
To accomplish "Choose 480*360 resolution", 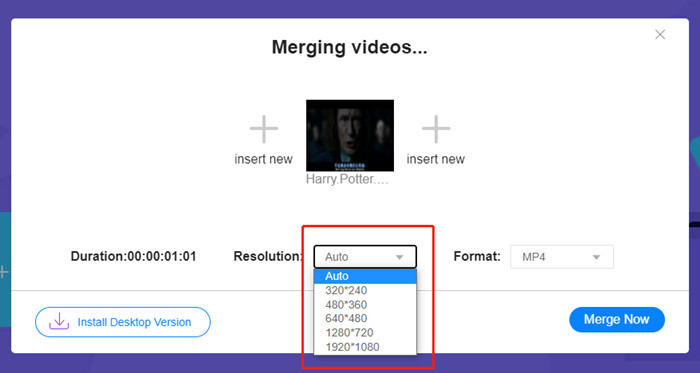I will (365, 305).
